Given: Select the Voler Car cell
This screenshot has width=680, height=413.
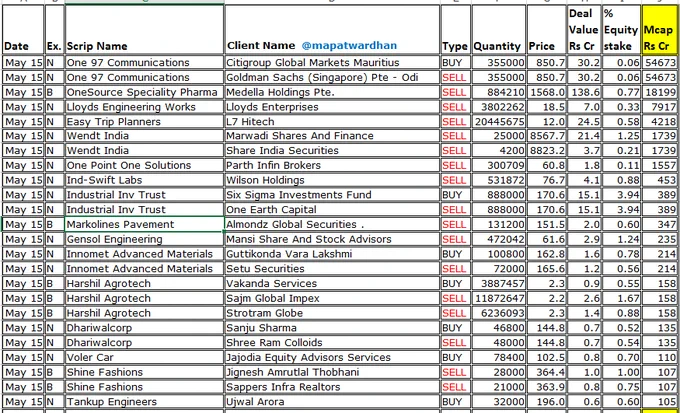Looking at the screenshot, I should point(144,357).
